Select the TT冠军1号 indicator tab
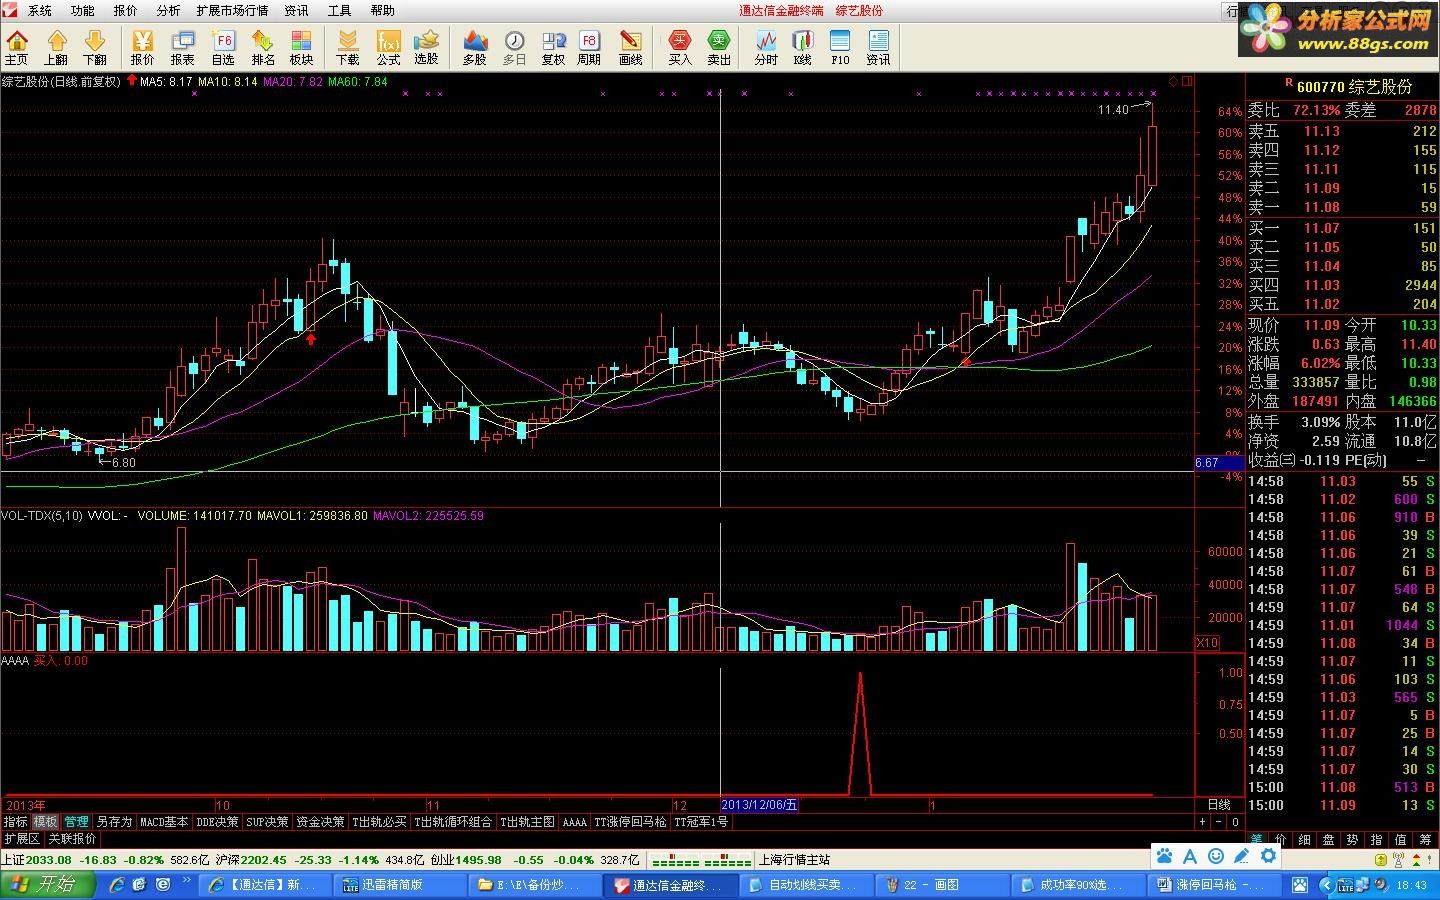Image resolution: width=1440 pixels, height=900 pixels. (701, 821)
